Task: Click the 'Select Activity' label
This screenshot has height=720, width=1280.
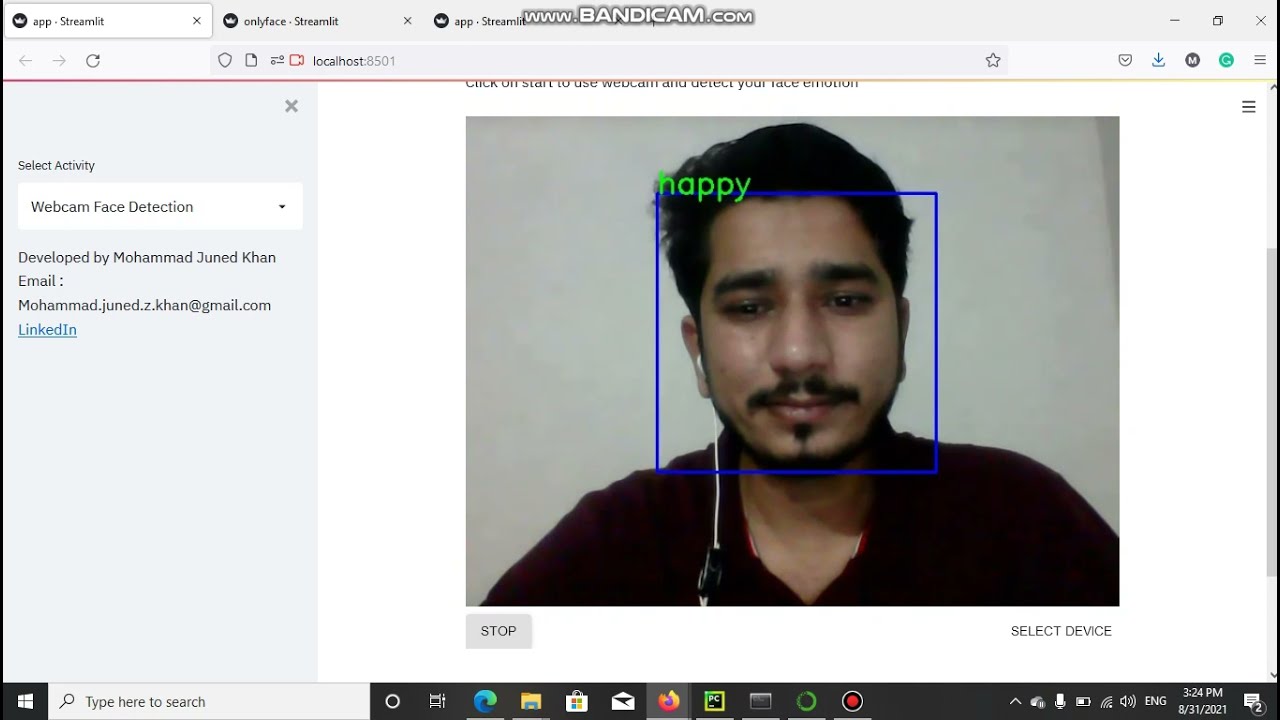Action: pos(56,166)
